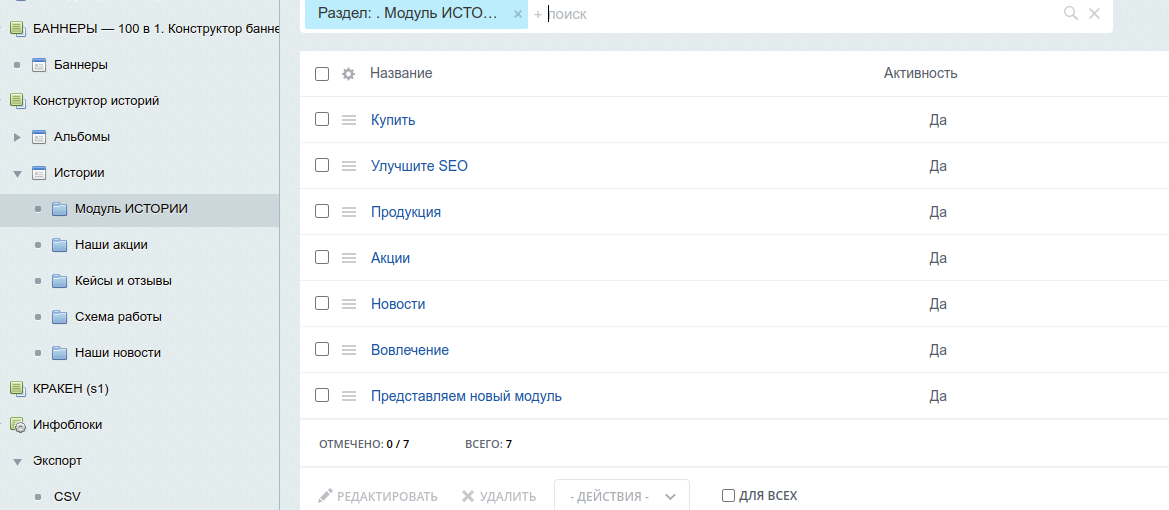Check the Купить row checkbox
The width and height of the screenshot is (1169, 510).
(x=322, y=119)
